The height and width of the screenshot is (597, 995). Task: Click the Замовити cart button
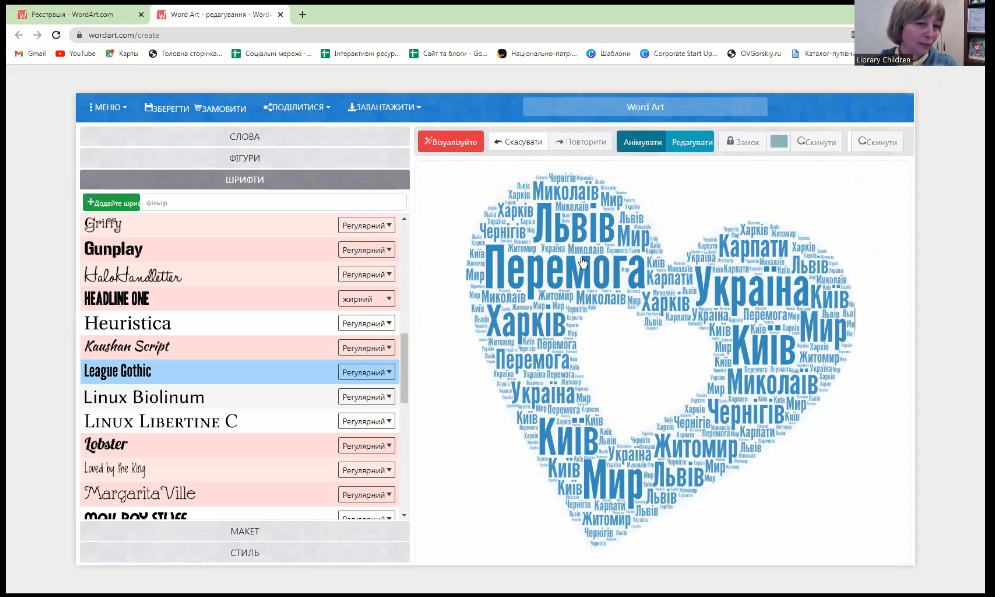pos(220,108)
